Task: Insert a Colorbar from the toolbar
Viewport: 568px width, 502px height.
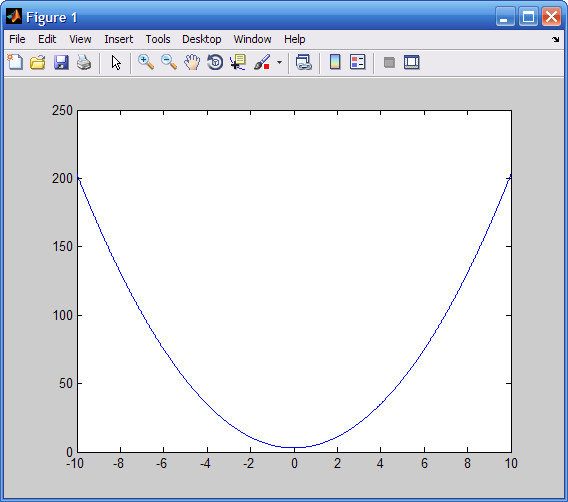Action: tap(335, 62)
